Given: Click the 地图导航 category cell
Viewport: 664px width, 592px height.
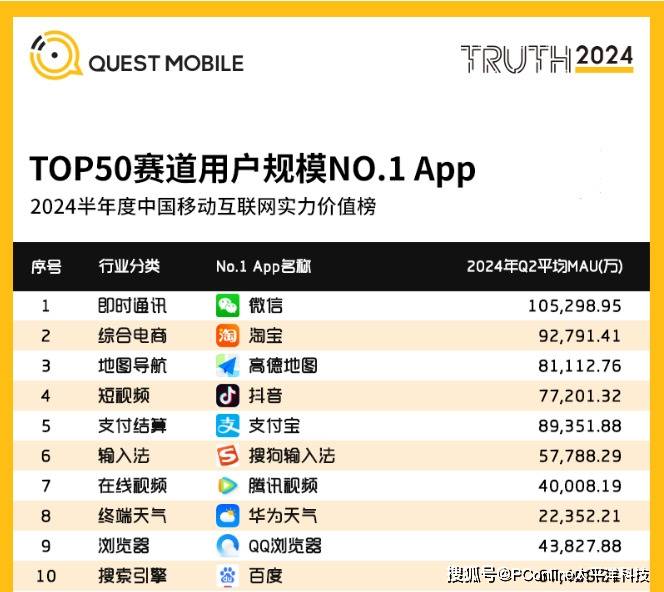Looking at the screenshot, I should click(x=132, y=366).
